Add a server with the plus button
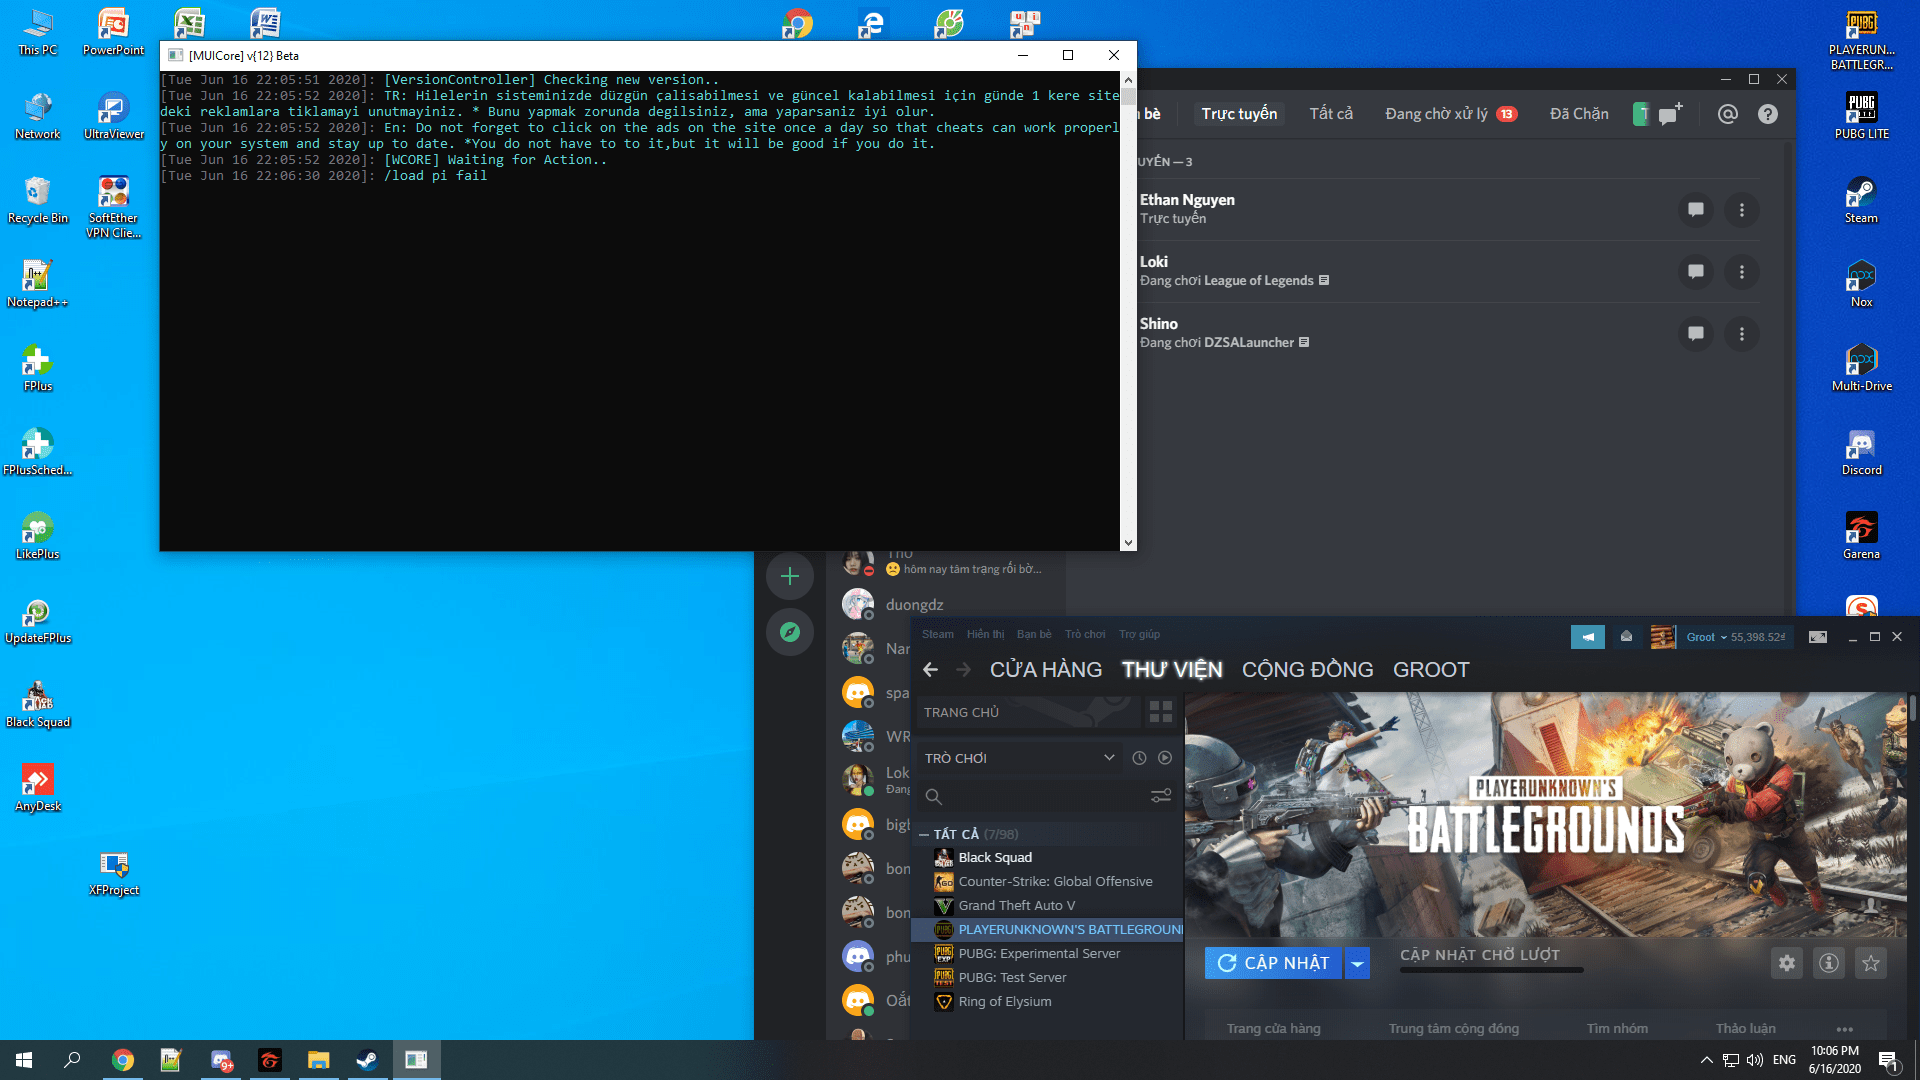 790,576
